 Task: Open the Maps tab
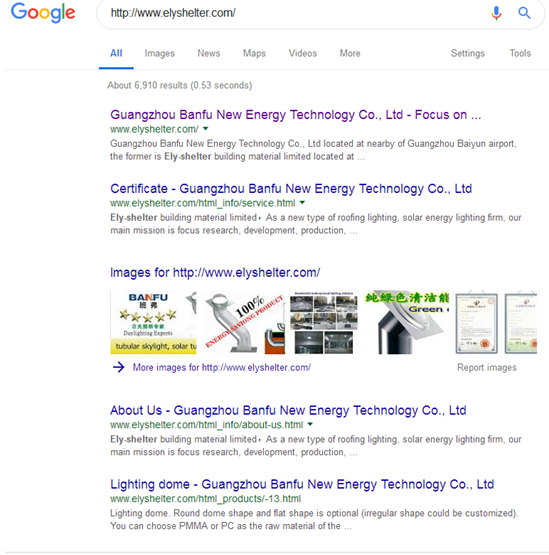click(254, 53)
